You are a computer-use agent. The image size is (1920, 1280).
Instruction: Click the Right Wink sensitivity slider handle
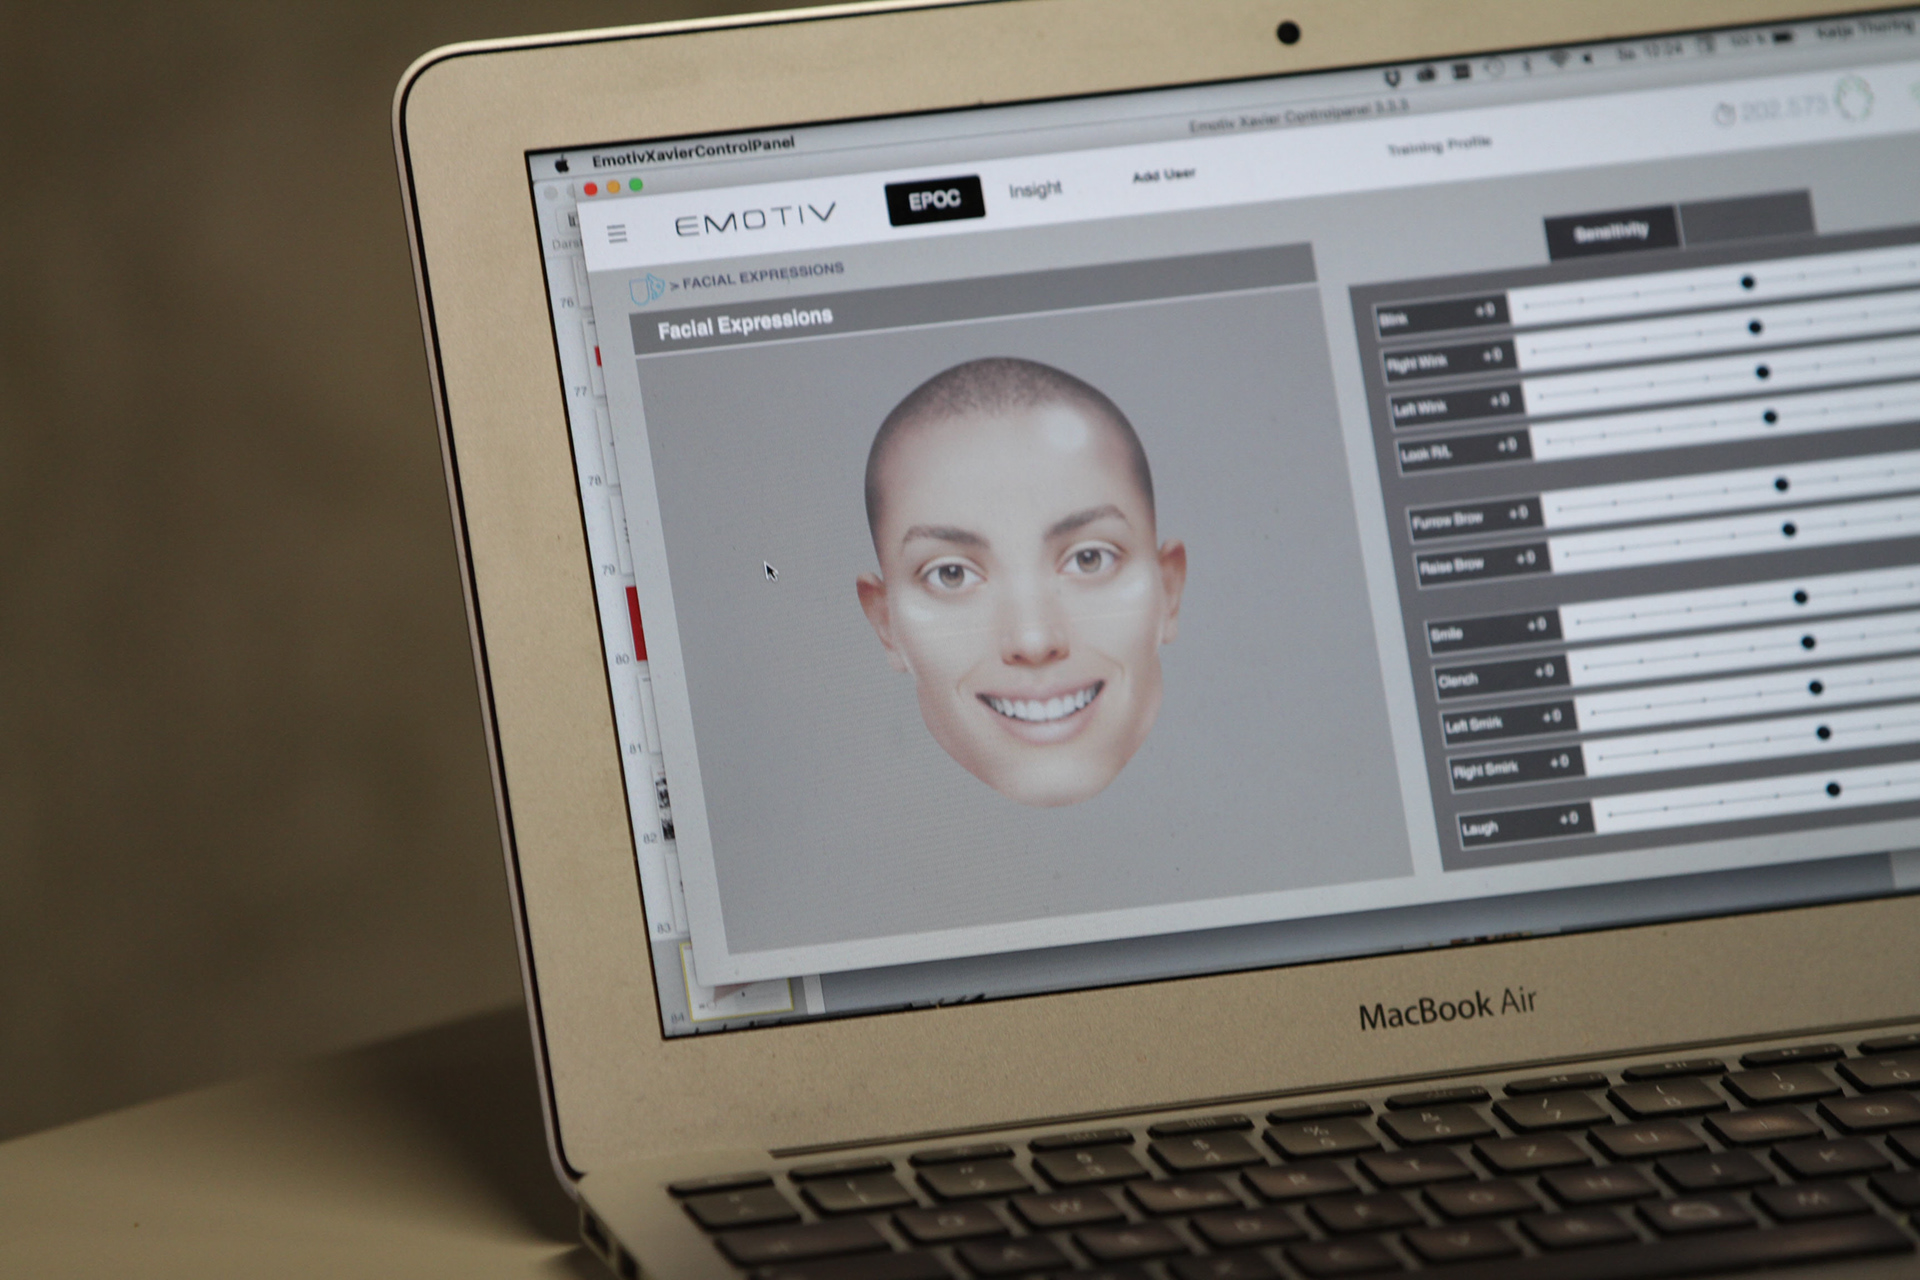click(x=1755, y=327)
